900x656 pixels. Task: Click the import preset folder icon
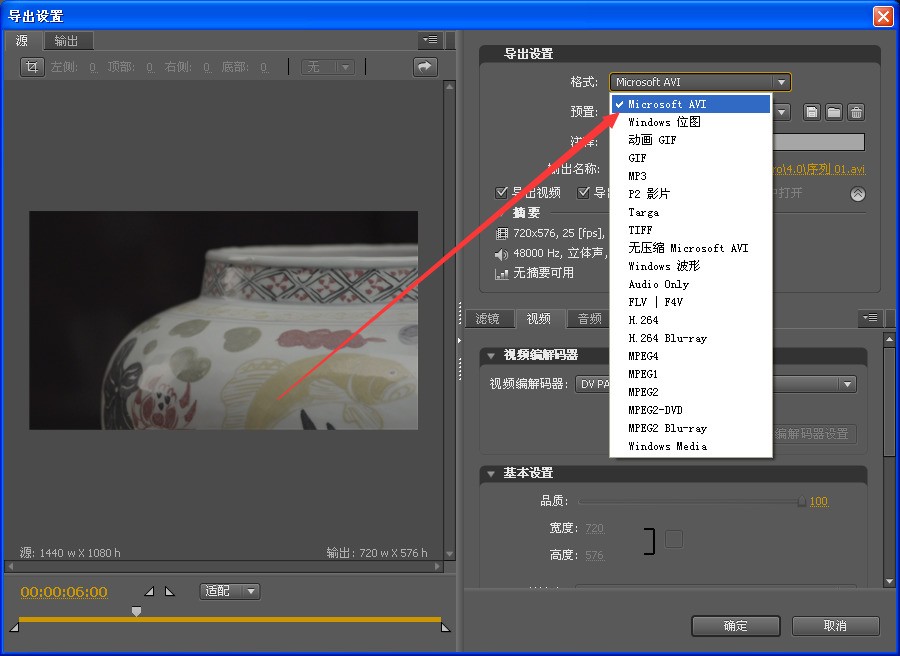pos(834,113)
